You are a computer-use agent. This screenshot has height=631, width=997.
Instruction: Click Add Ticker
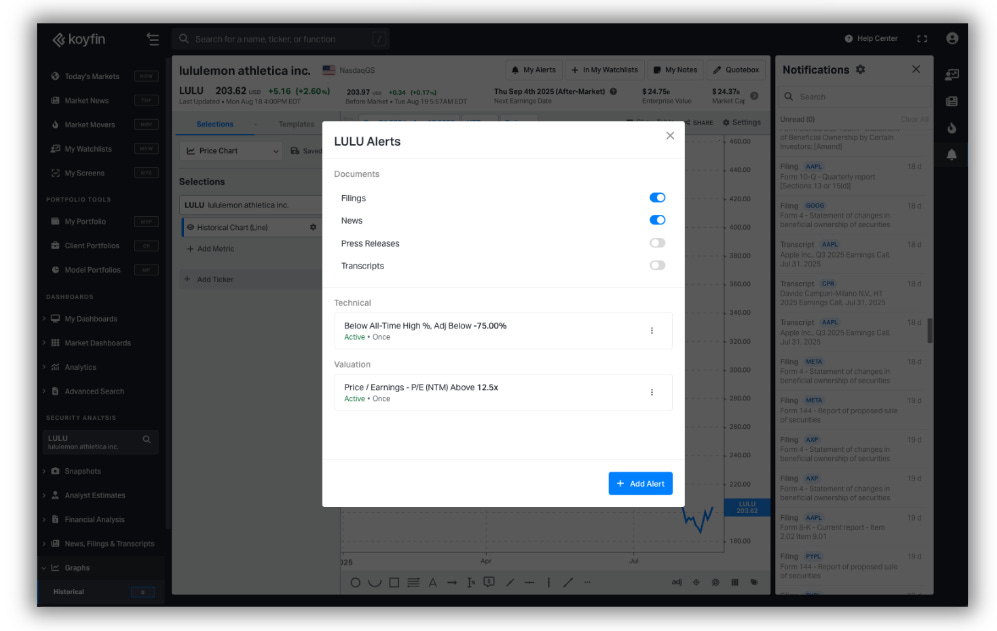point(209,279)
